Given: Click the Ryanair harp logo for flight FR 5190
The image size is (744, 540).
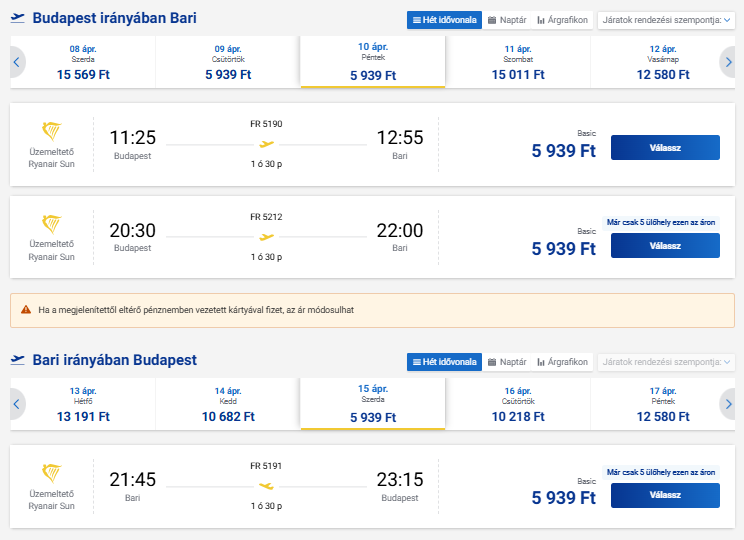Looking at the screenshot, I should click(x=51, y=131).
